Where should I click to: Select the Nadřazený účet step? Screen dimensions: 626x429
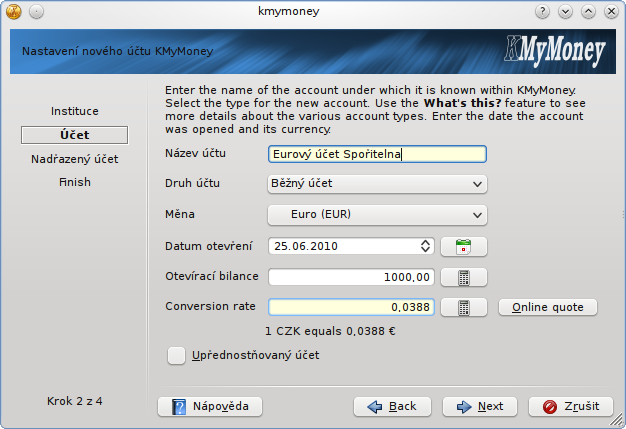(x=75, y=159)
